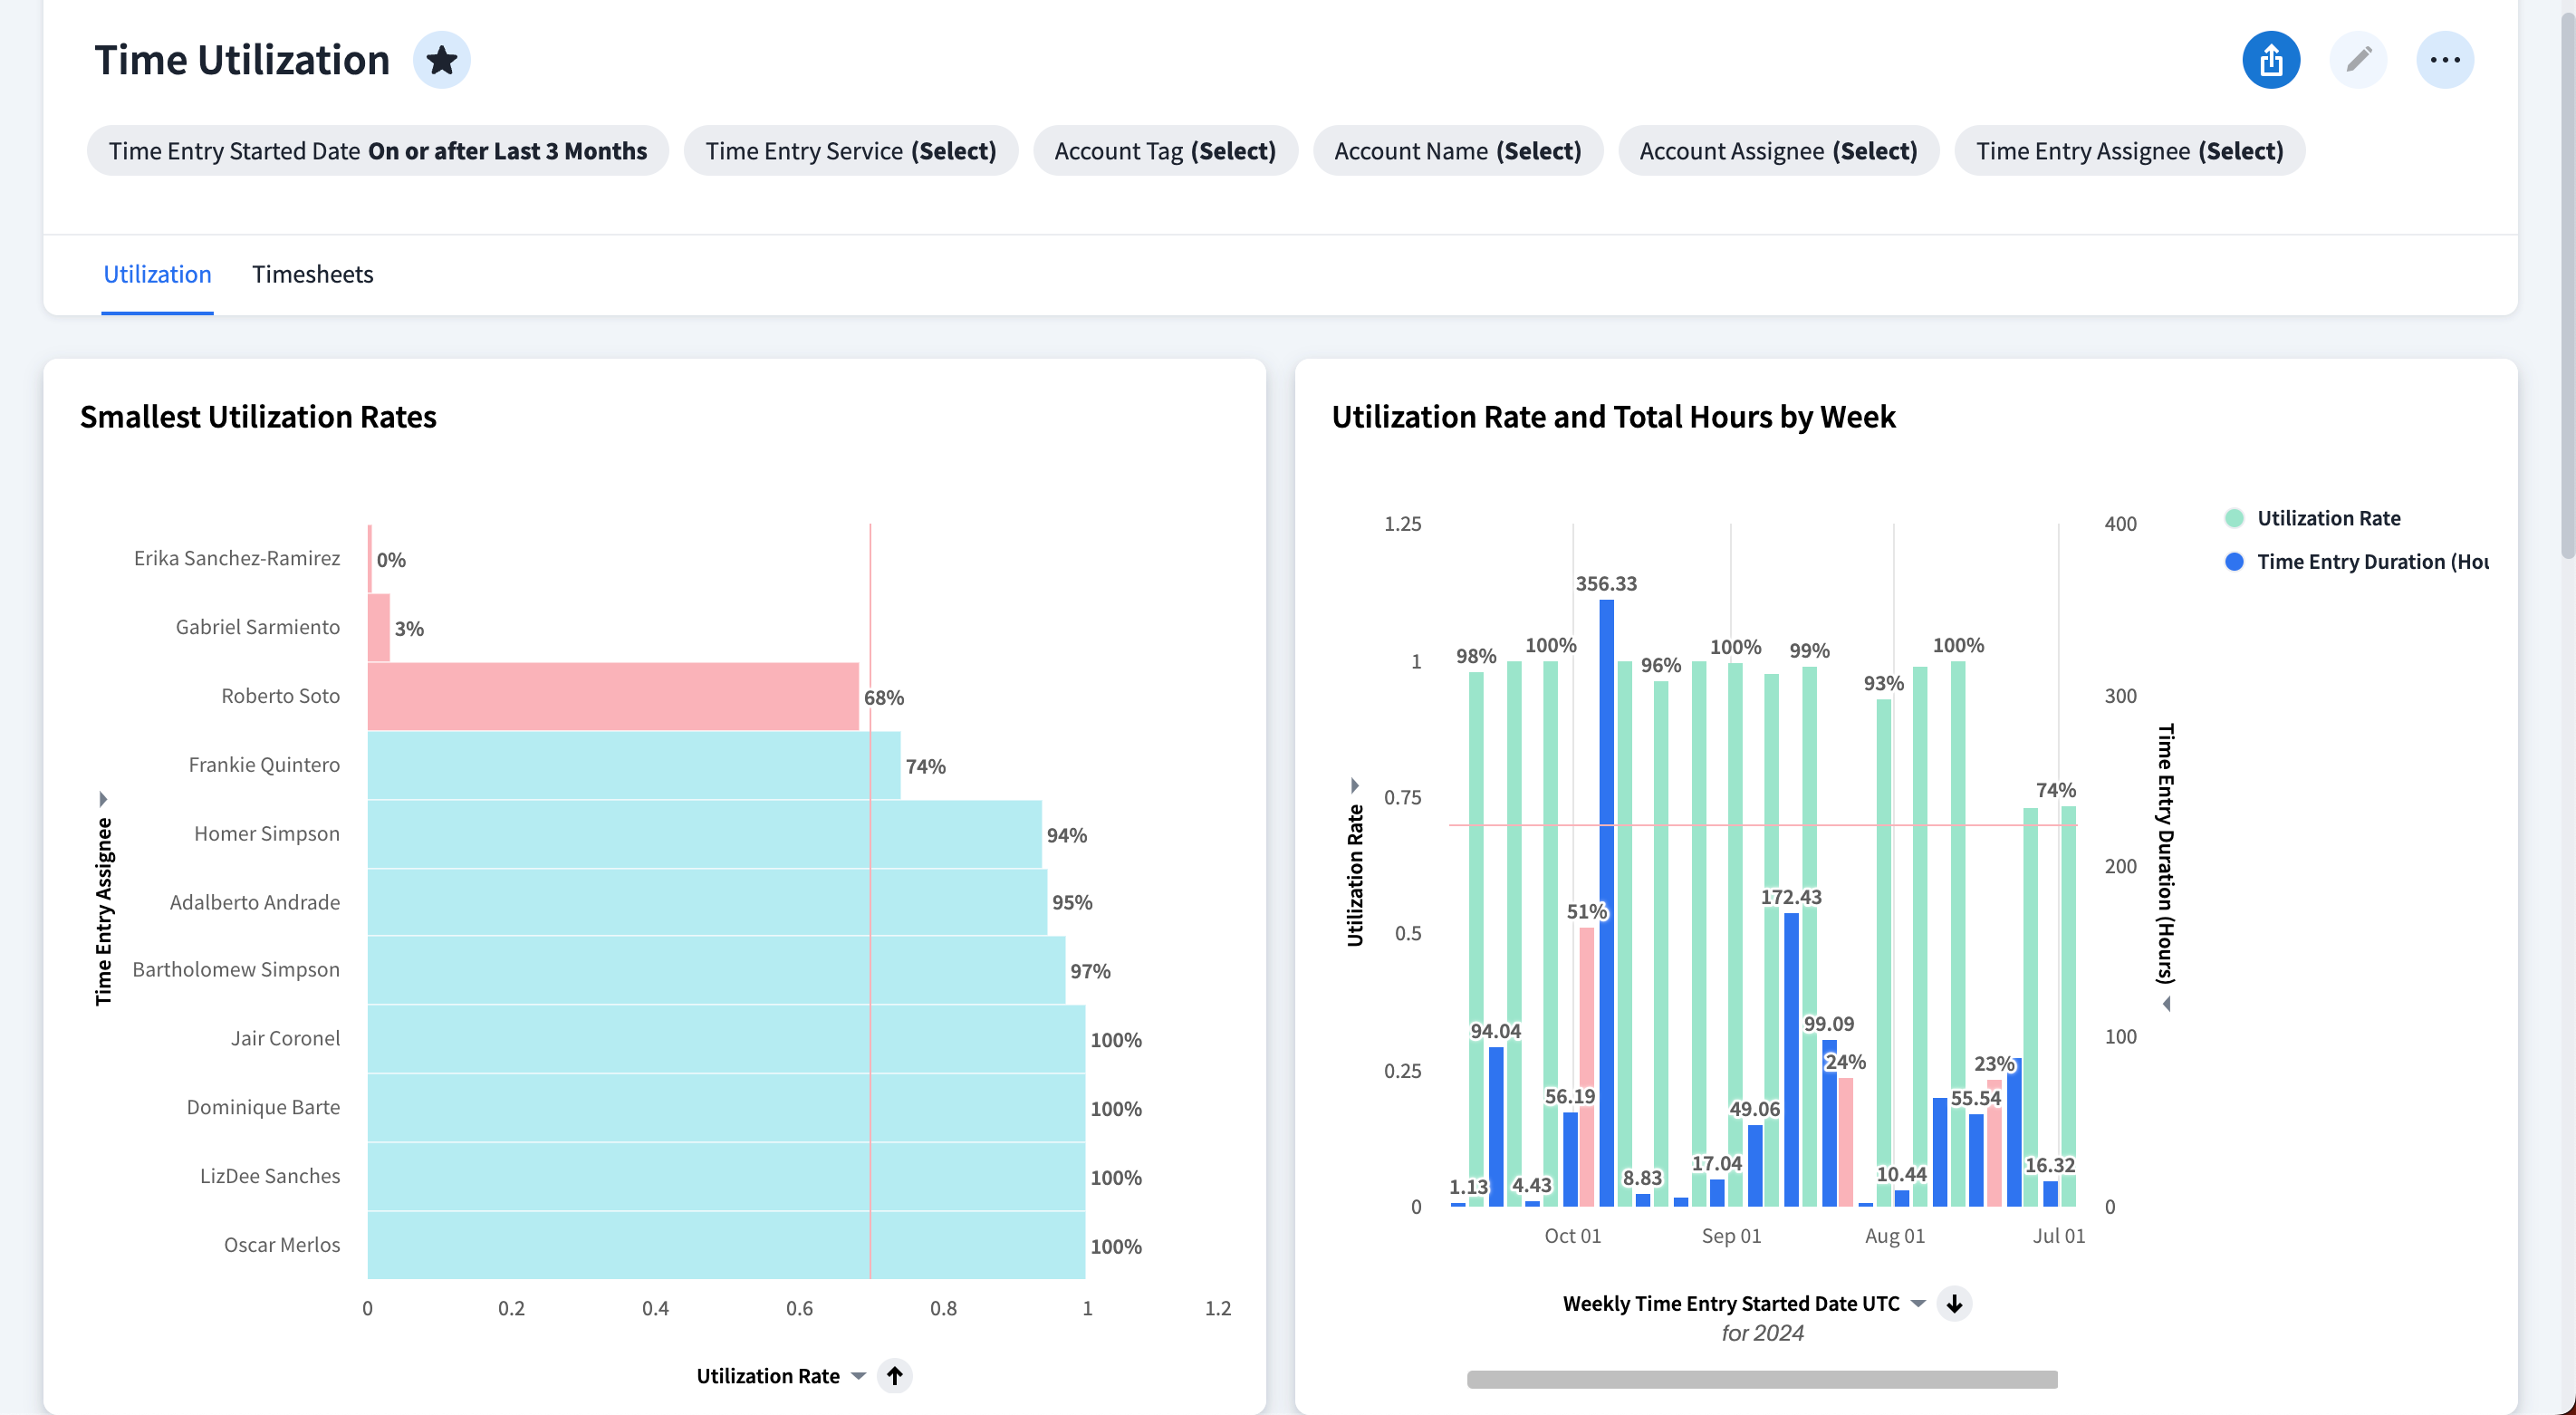Click Account Name filter pill
Screen dimensions: 2576x1415
(x=1457, y=151)
